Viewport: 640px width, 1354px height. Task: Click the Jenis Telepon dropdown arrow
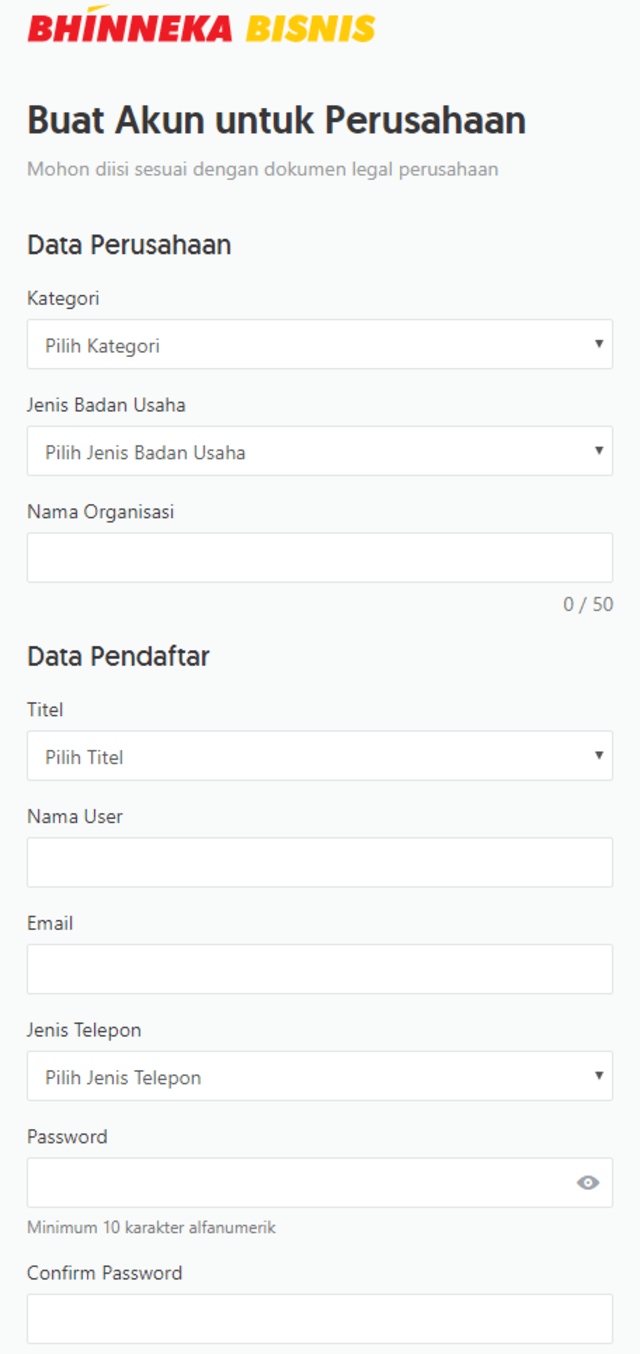click(x=598, y=1077)
